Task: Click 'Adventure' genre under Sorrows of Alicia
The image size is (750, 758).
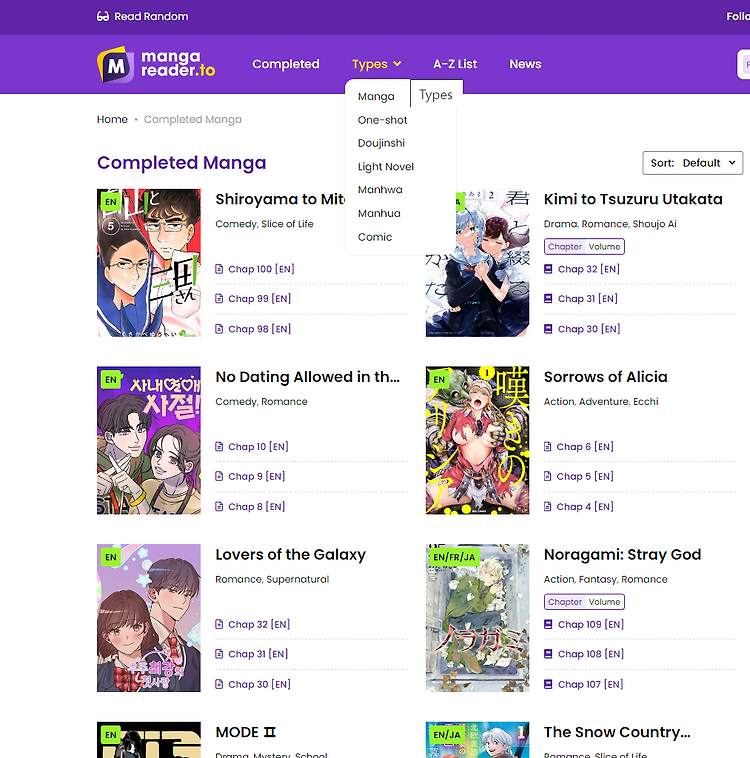Action: [603, 402]
